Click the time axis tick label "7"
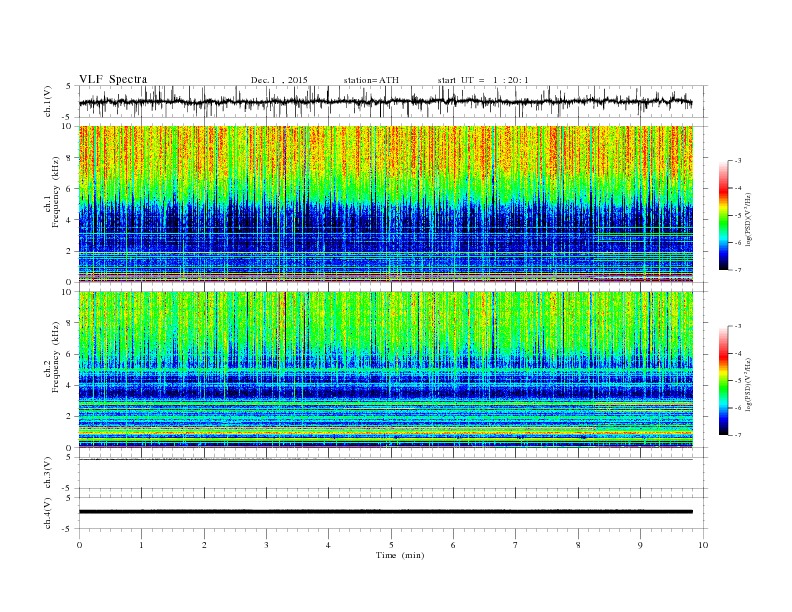The height and width of the screenshot is (612, 792). pyautogui.click(x=516, y=545)
